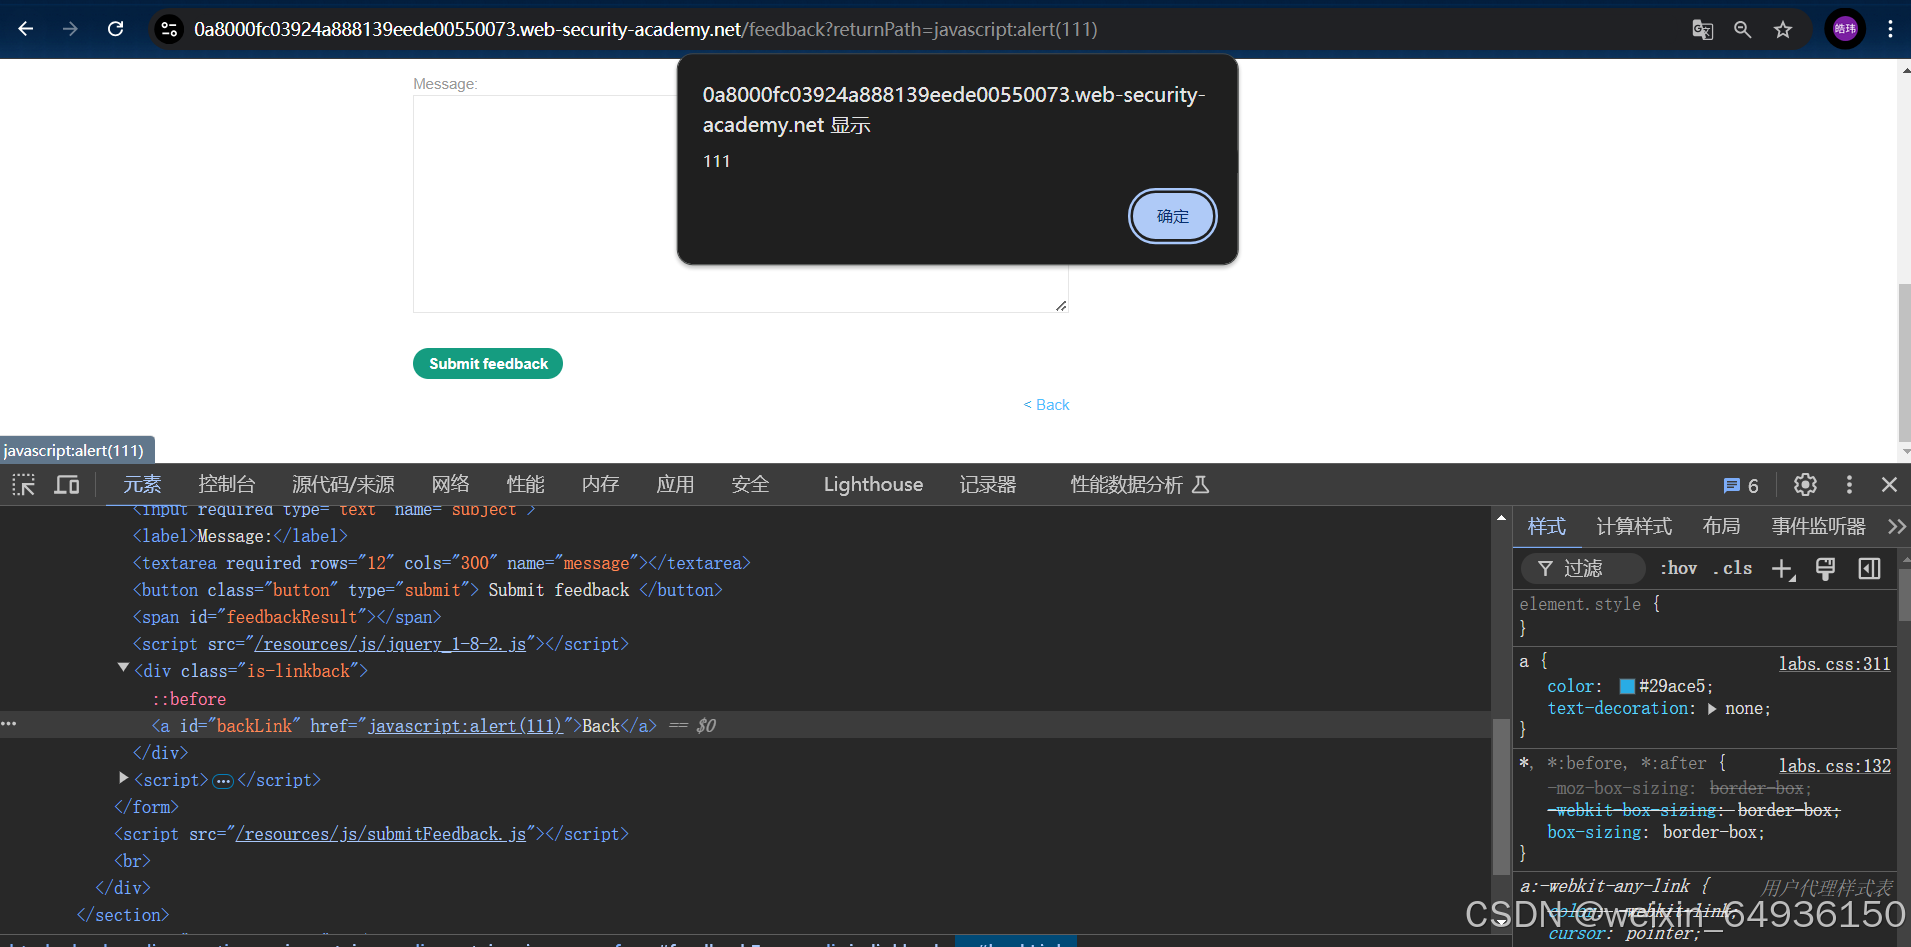The height and width of the screenshot is (947, 1911).
Task: Open 性能 (Performance) tab
Action: point(526,485)
